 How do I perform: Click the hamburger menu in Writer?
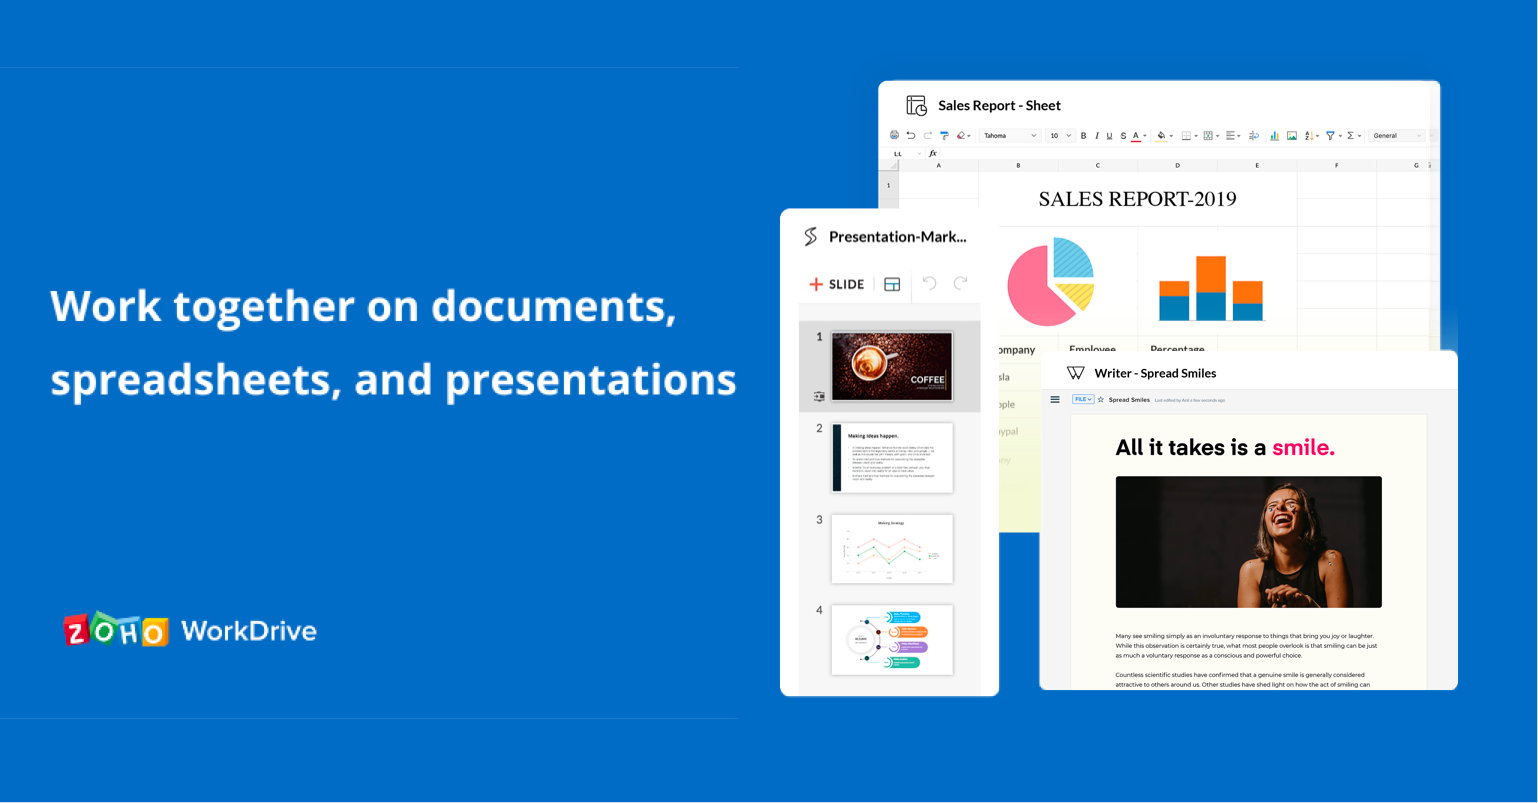[1054, 399]
